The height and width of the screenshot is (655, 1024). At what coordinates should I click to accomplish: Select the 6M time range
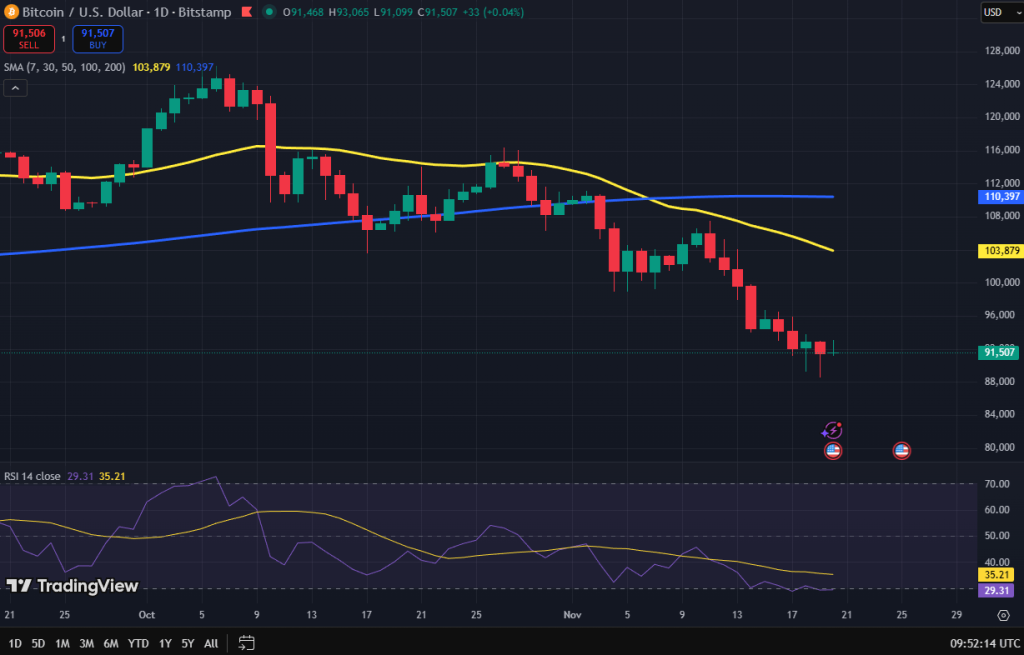tap(111, 643)
